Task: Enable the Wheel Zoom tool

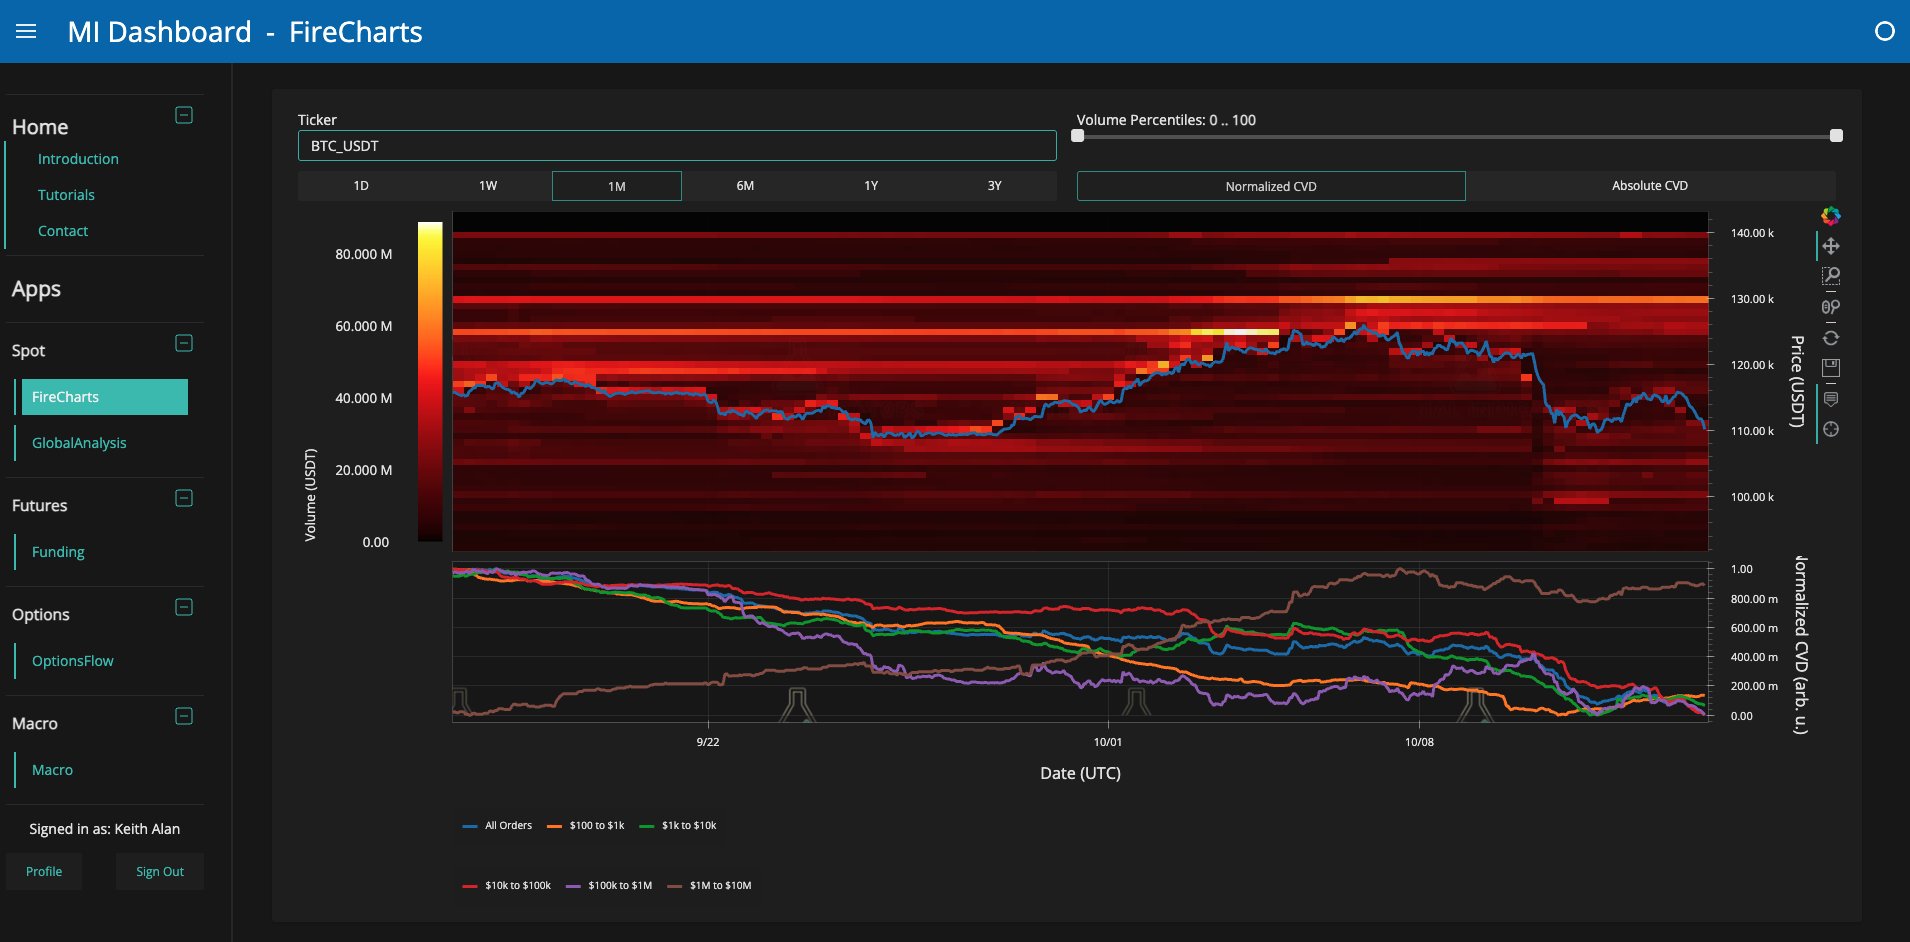Action: click(1830, 307)
